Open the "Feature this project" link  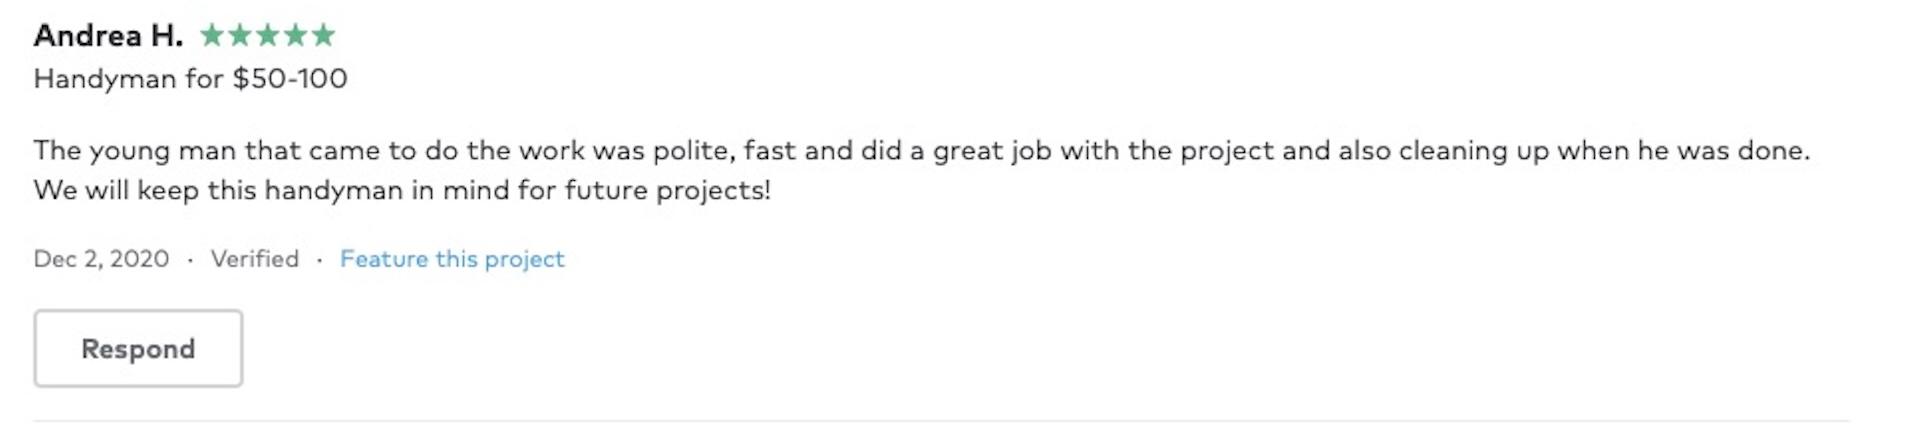coord(452,259)
